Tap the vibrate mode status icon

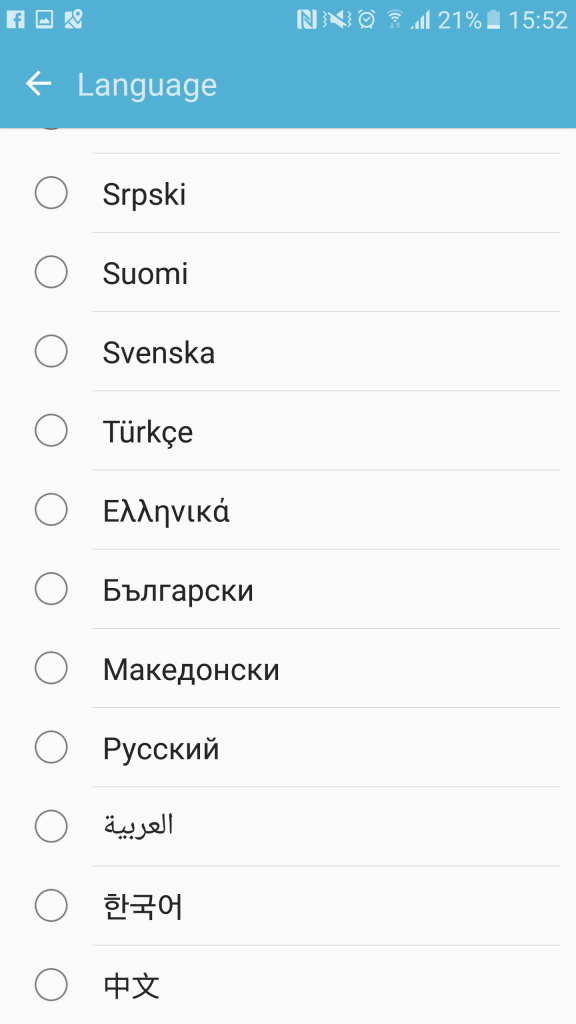tap(337, 20)
